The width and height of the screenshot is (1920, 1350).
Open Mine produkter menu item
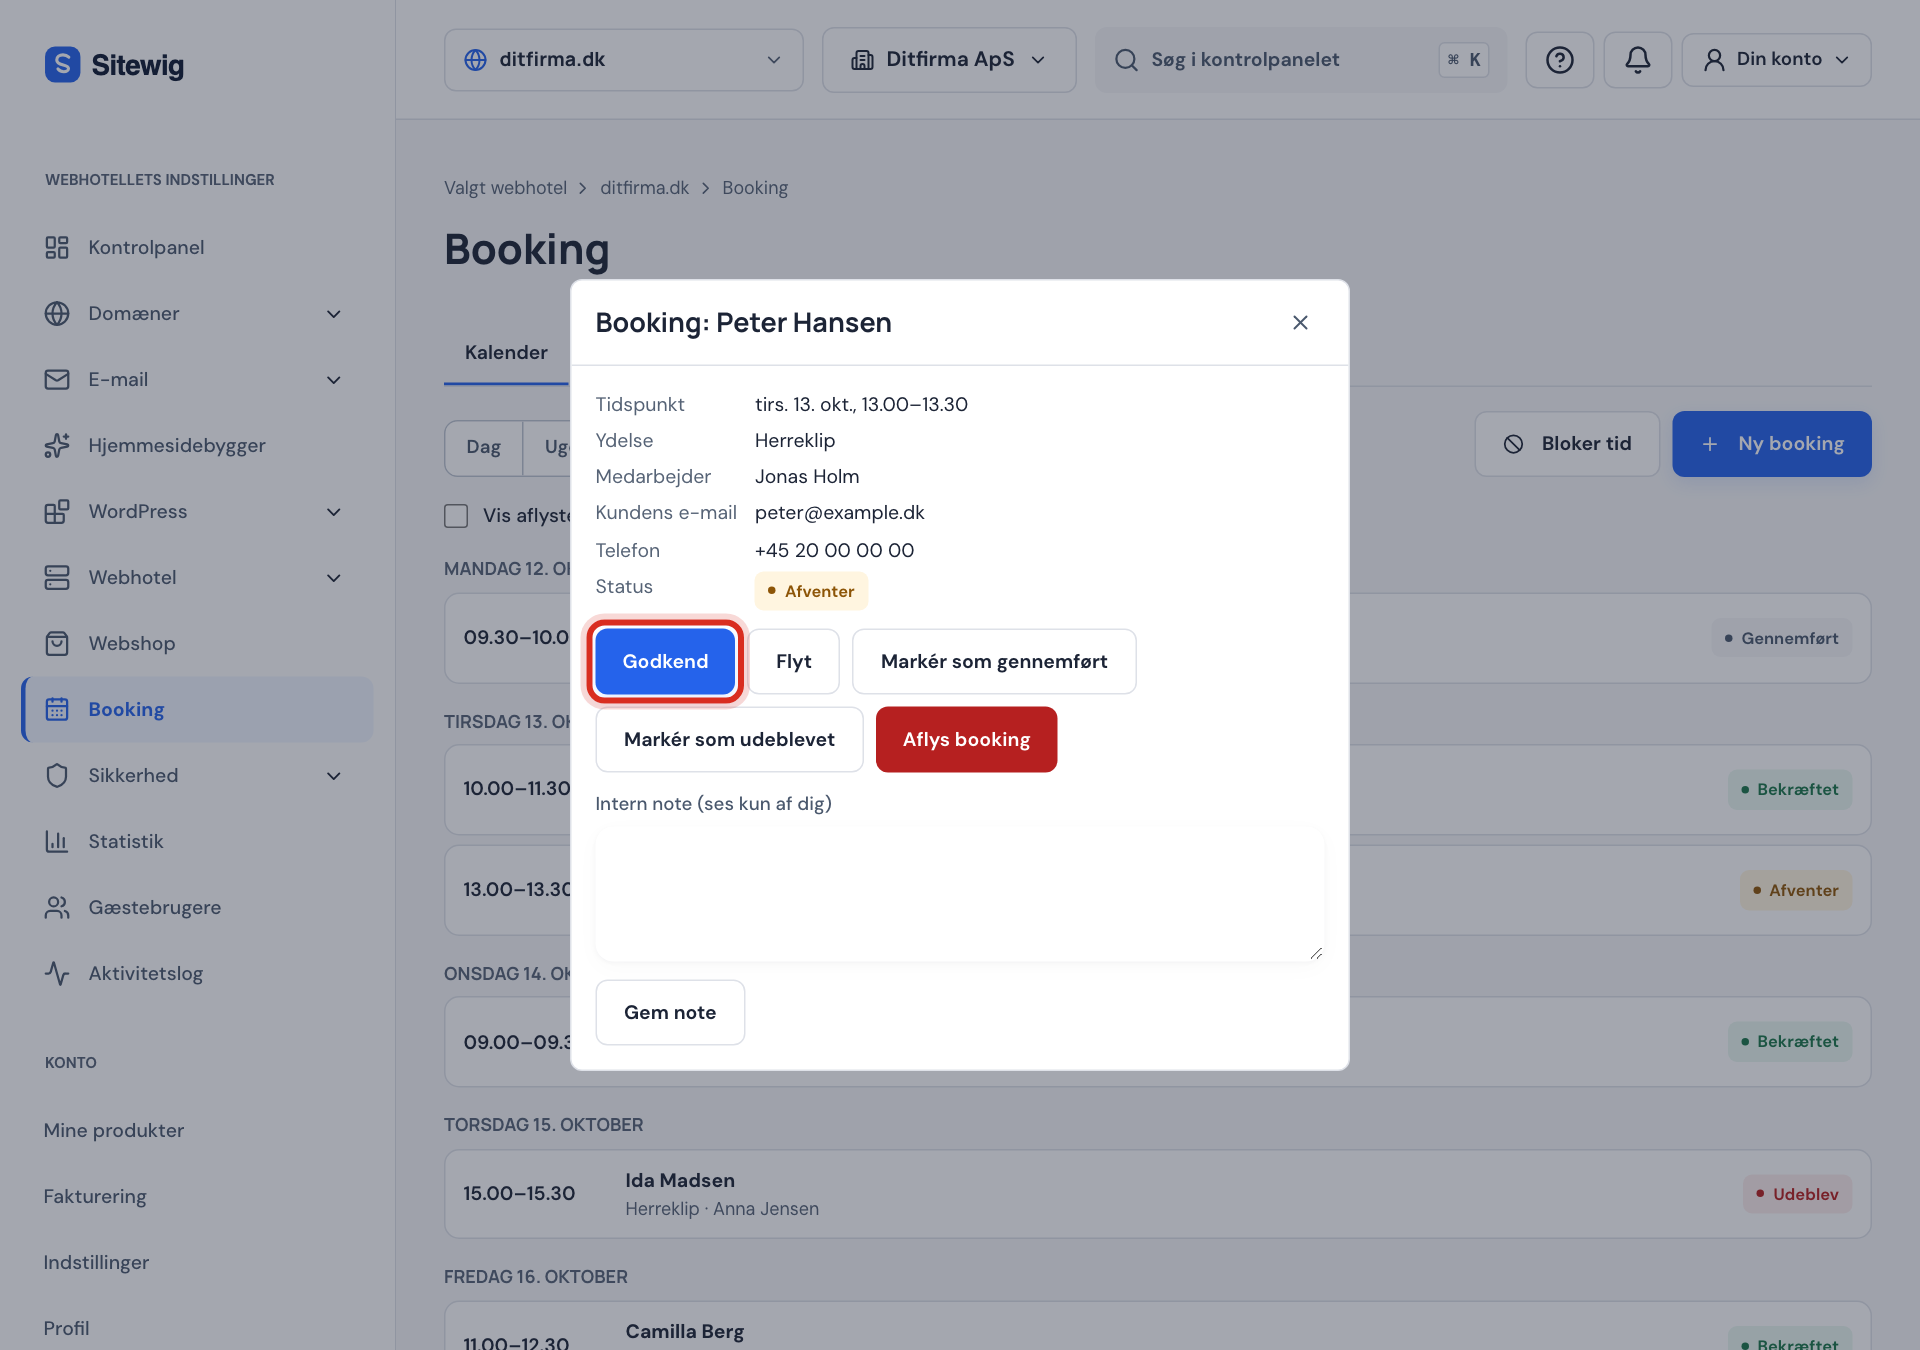coord(114,1130)
